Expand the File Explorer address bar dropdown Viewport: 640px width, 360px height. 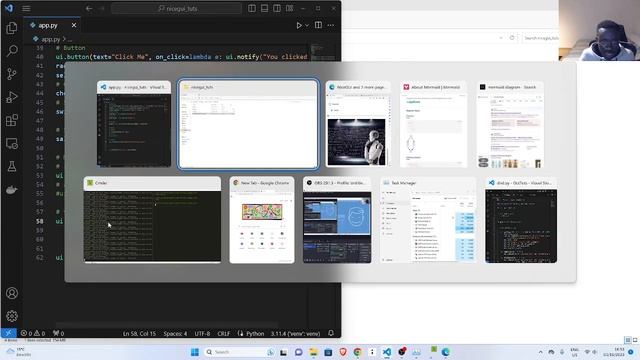pos(501,38)
